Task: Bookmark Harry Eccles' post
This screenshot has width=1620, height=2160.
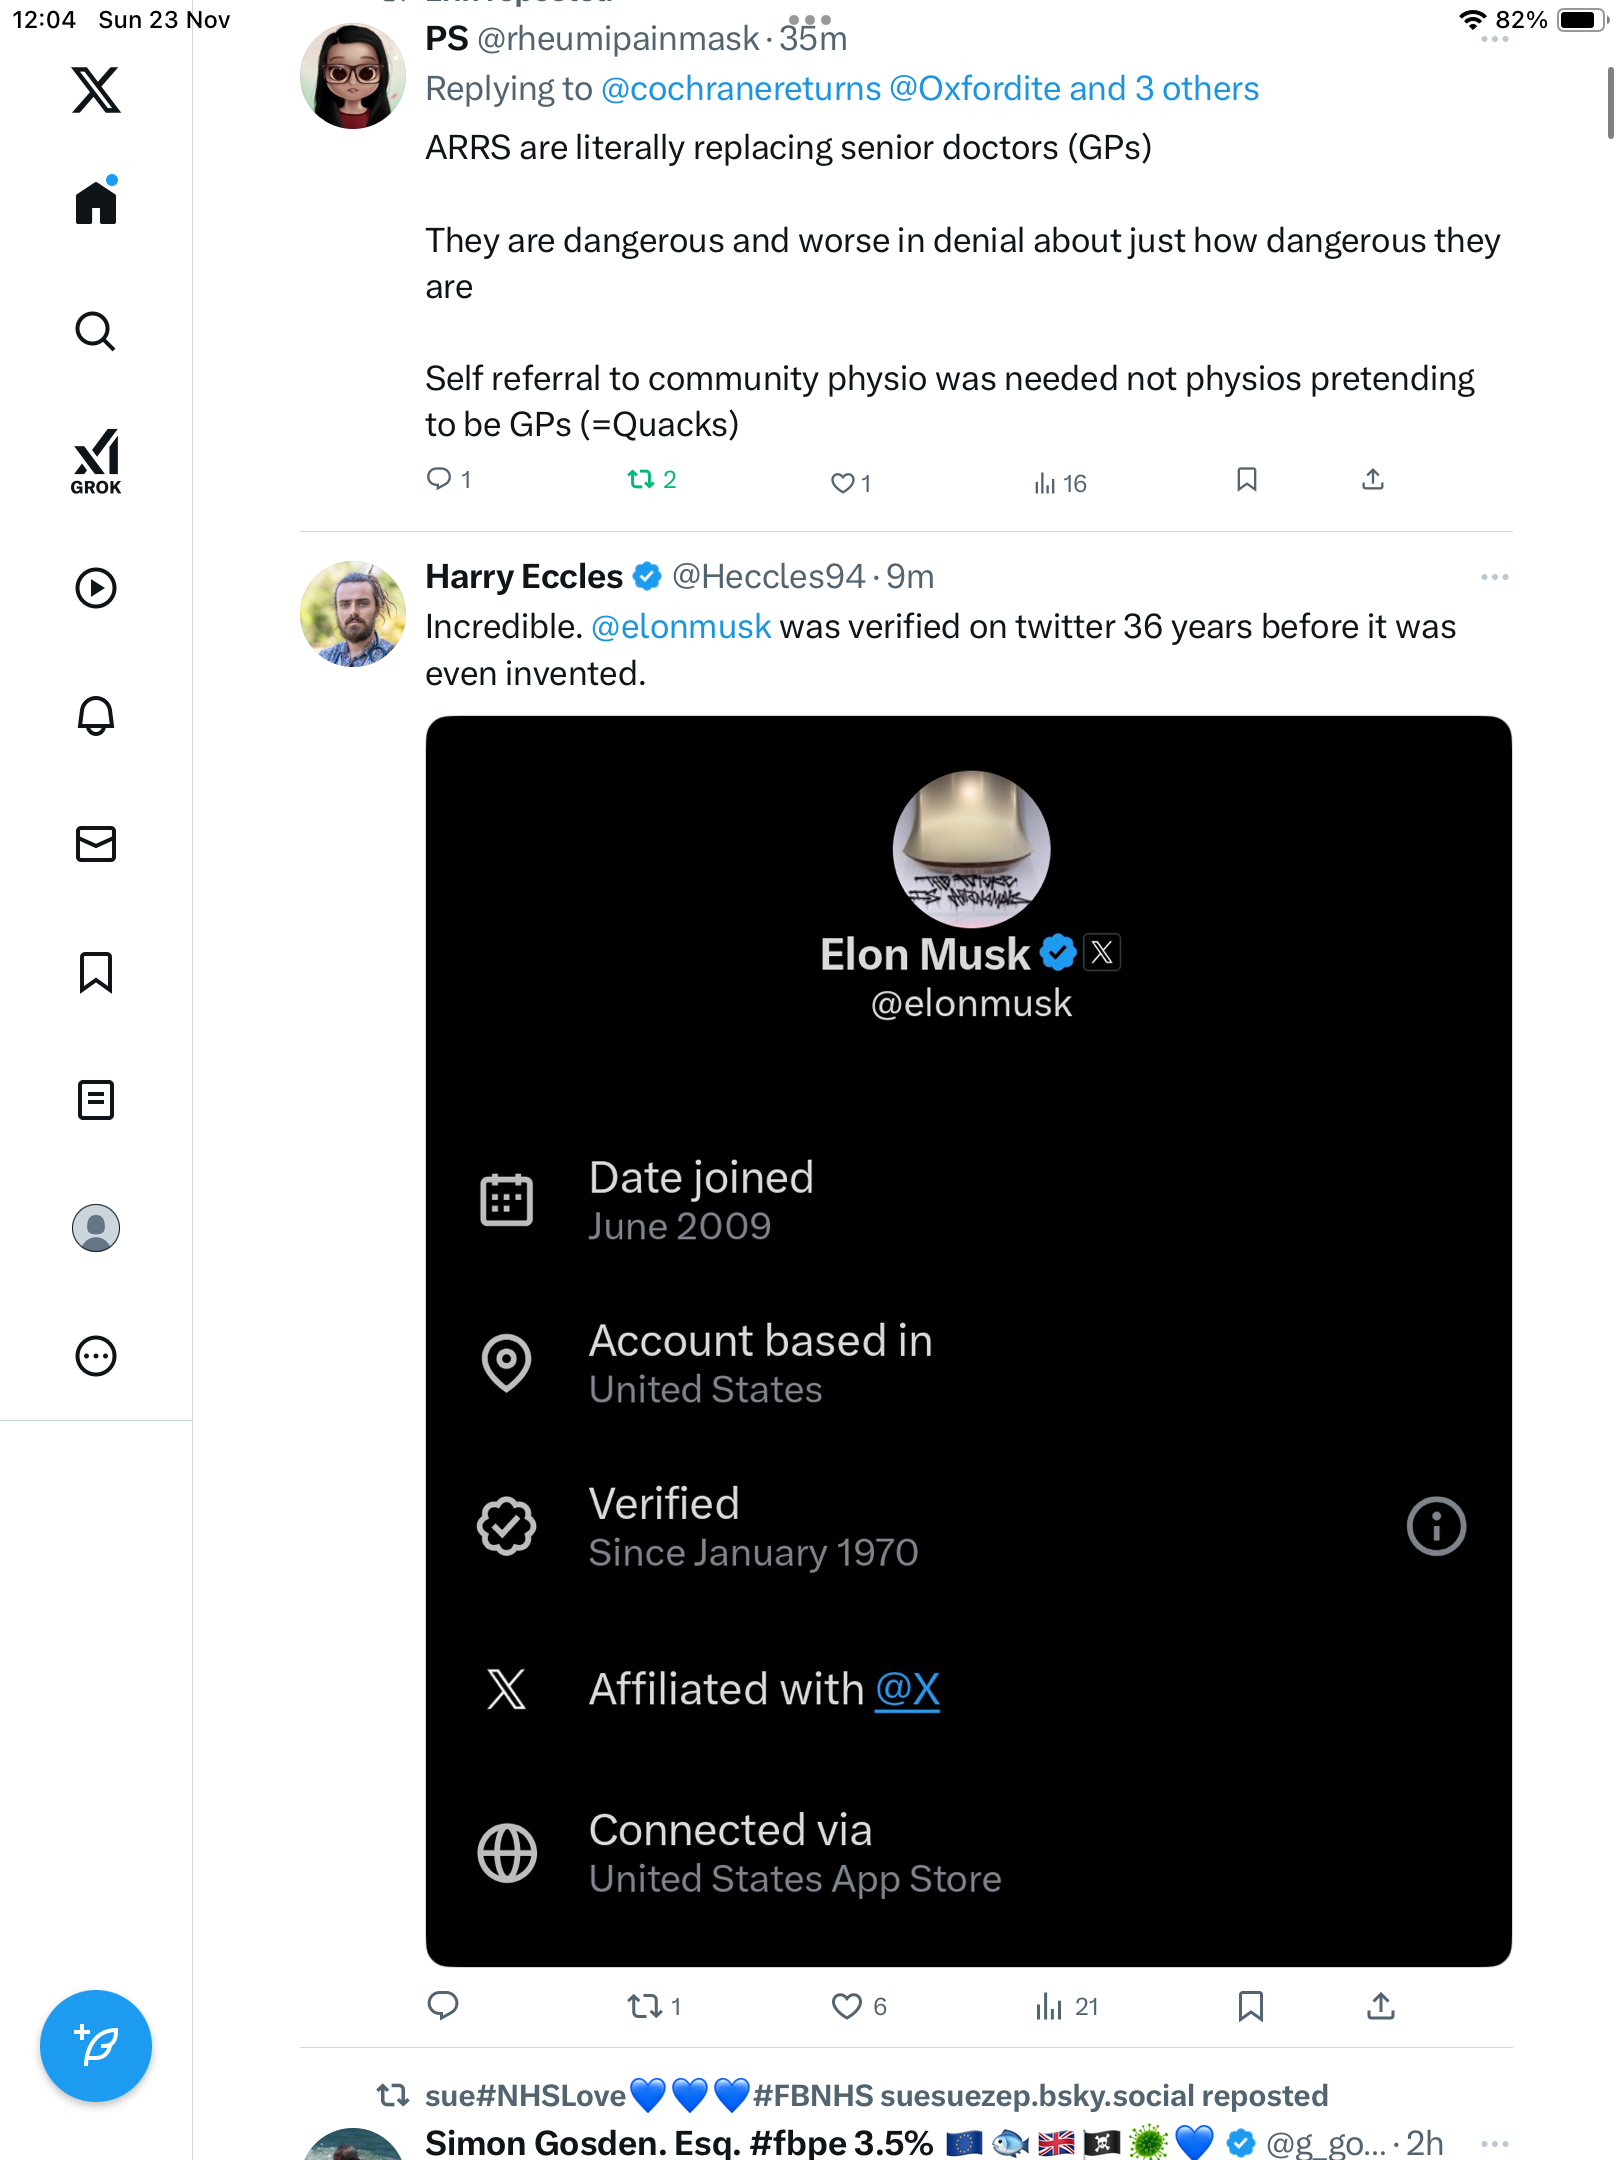Action: tap(1250, 2006)
